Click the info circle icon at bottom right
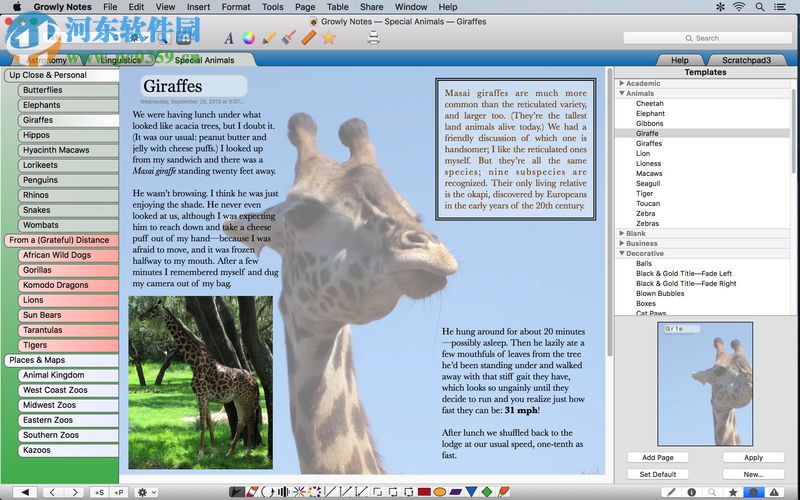Viewport: 800px width, 500px height. tap(691, 492)
